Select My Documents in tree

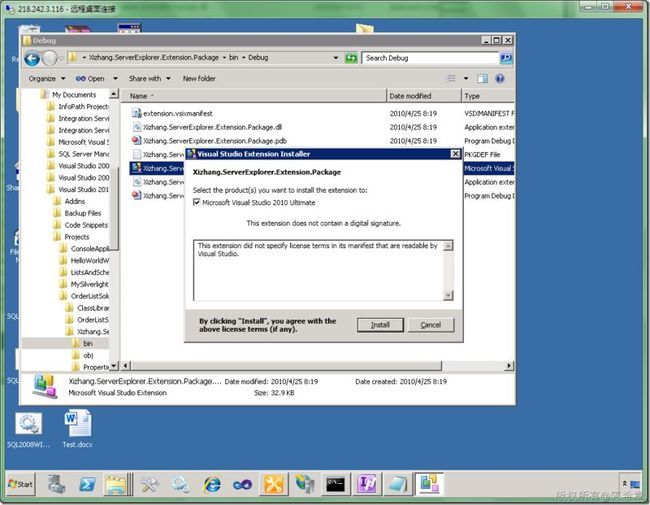pos(74,95)
